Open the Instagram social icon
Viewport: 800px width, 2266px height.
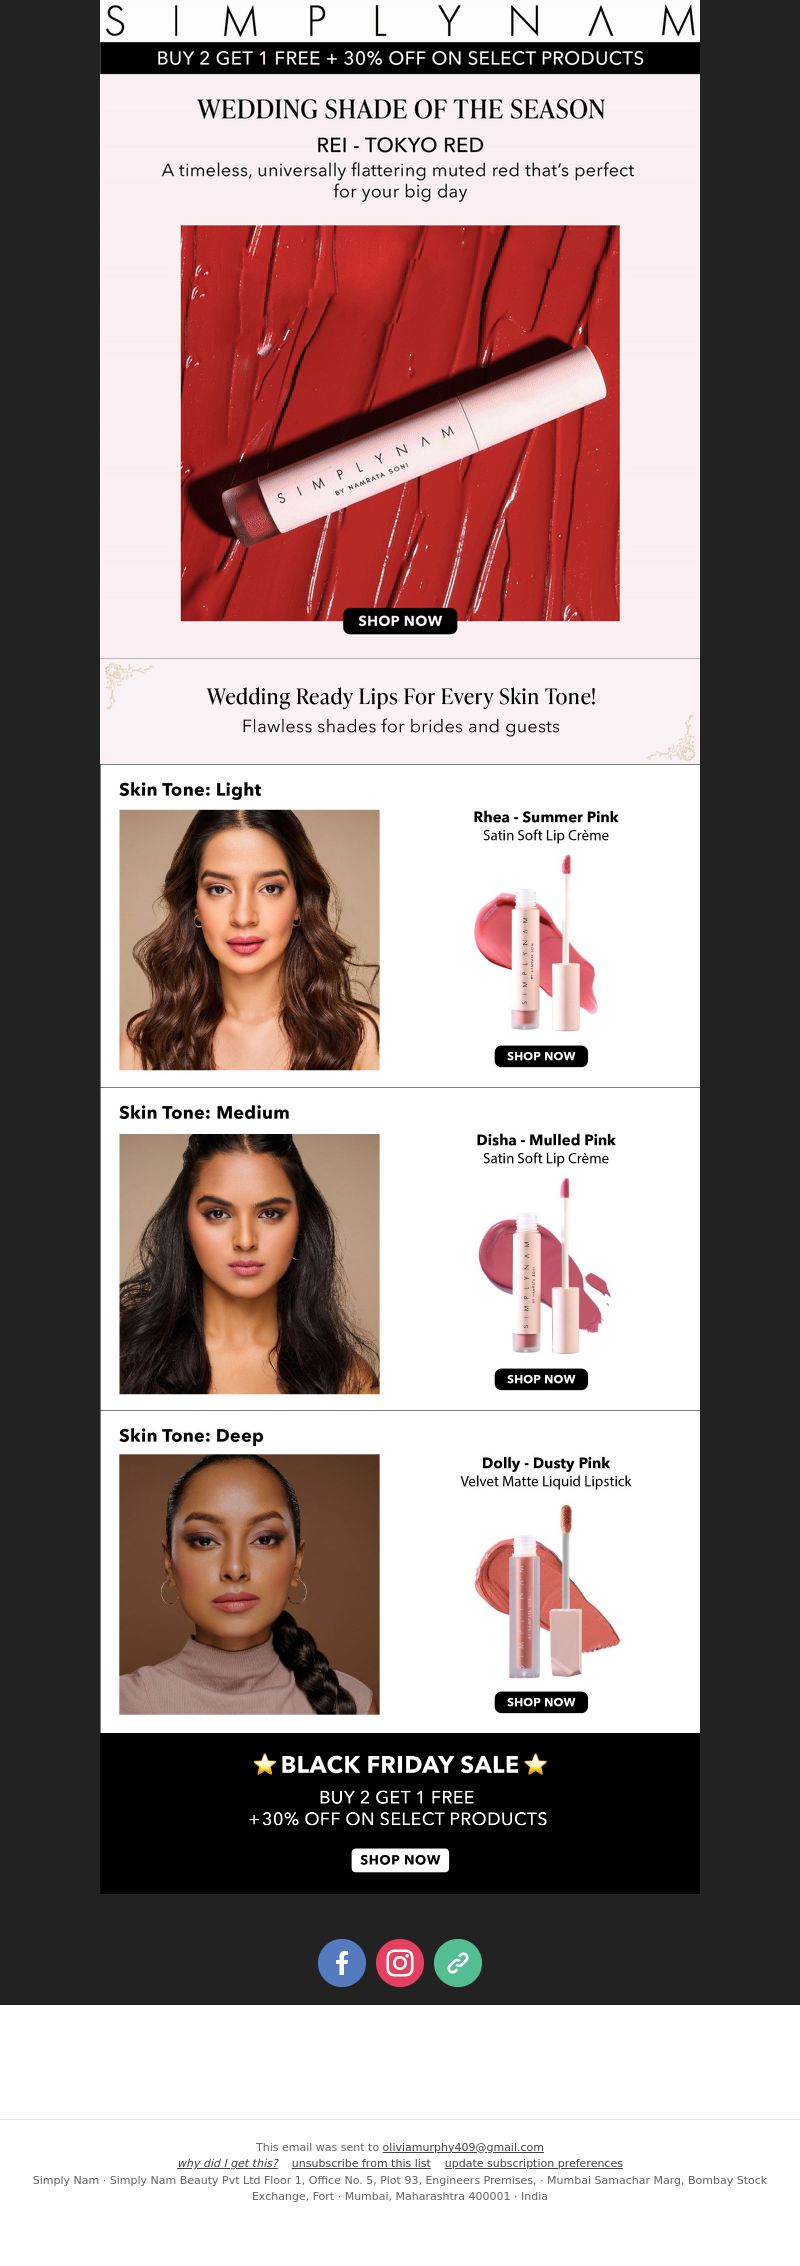point(400,1962)
